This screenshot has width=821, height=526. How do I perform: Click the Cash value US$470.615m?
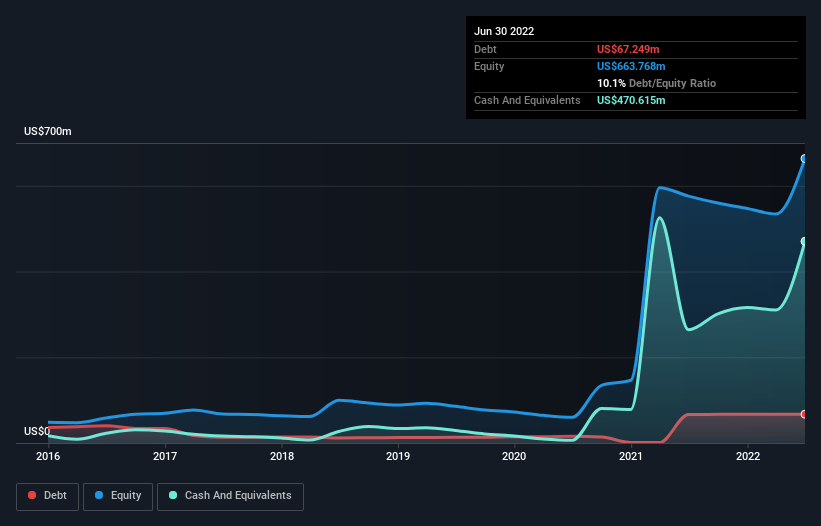tap(631, 100)
